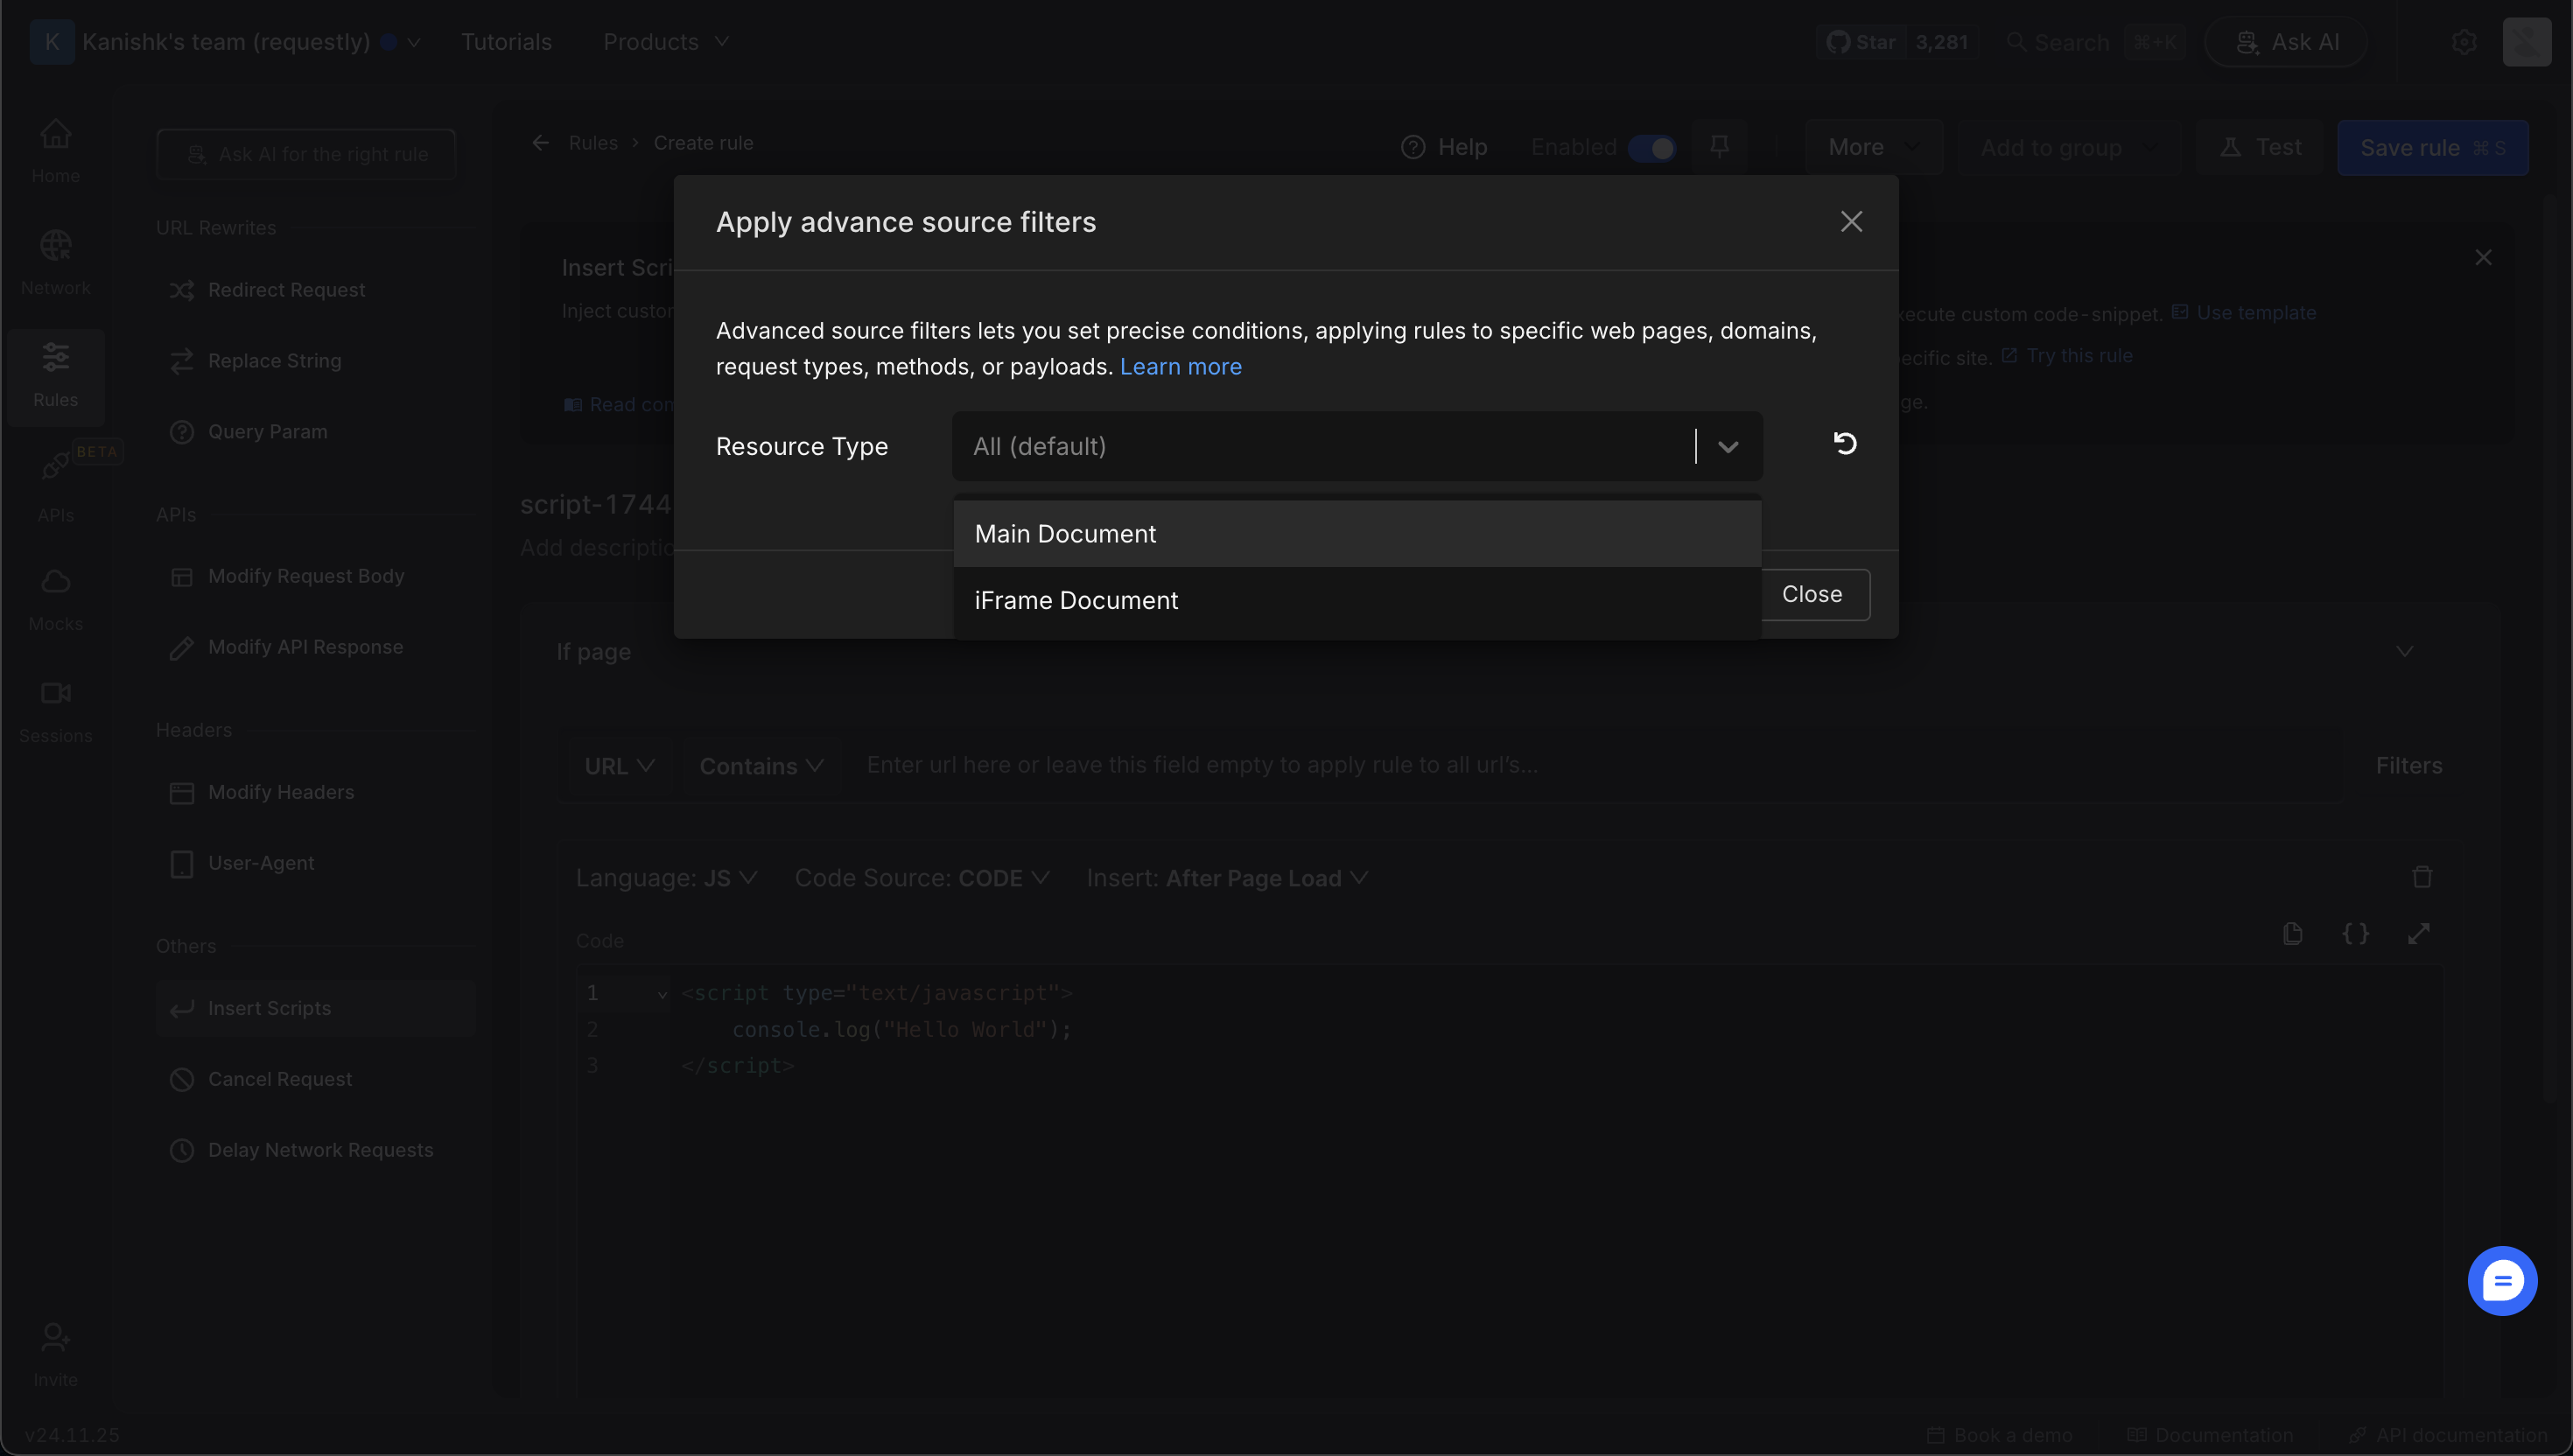The width and height of the screenshot is (2573, 1456).
Task: Click the Save rule button
Action: [2431, 148]
